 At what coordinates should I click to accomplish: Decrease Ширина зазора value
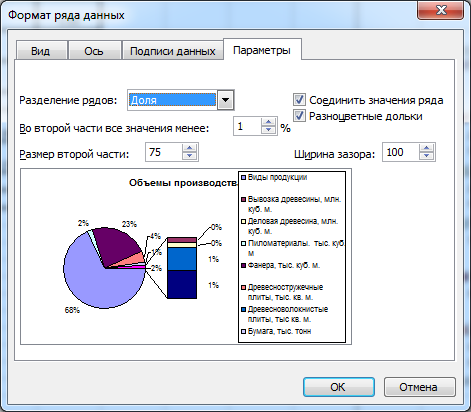pos(427,156)
